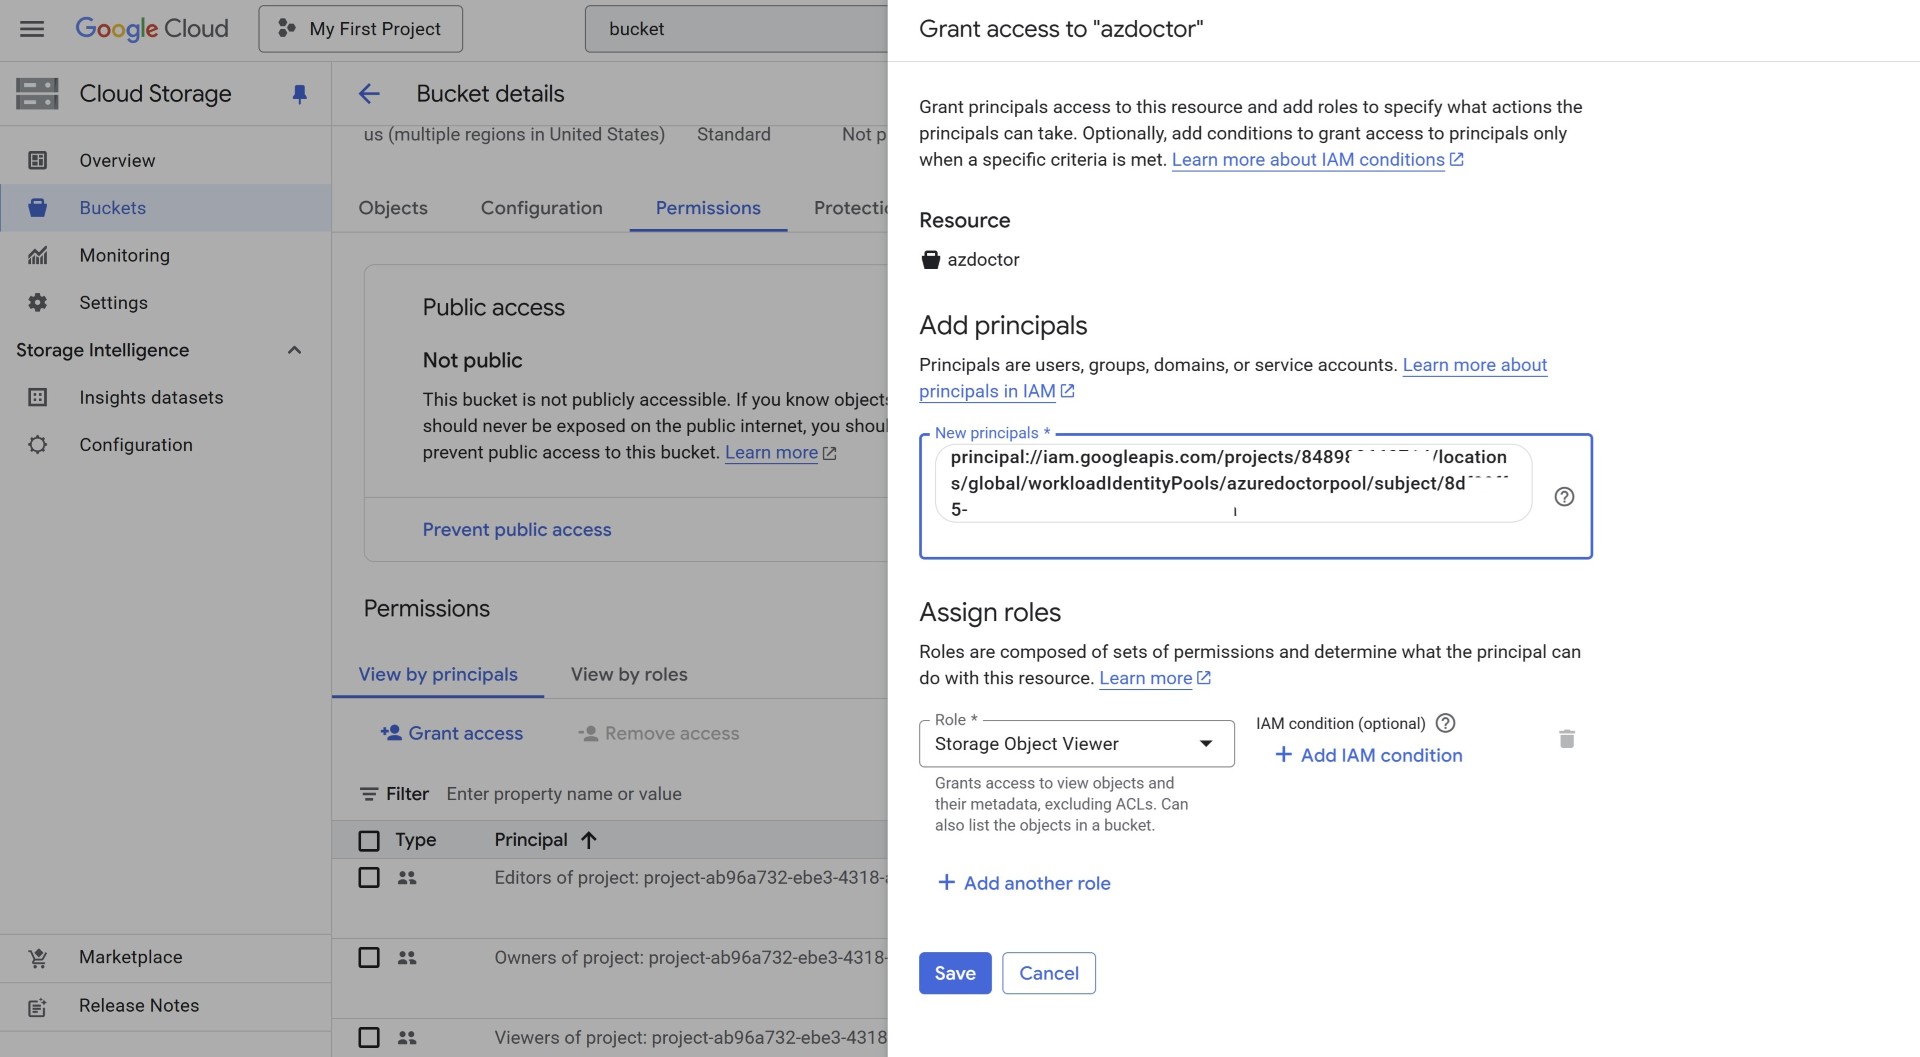Image resolution: width=1920 pixels, height=1057 pixels.
Task: Click the Type column header
Action: [x=416, y=840]
